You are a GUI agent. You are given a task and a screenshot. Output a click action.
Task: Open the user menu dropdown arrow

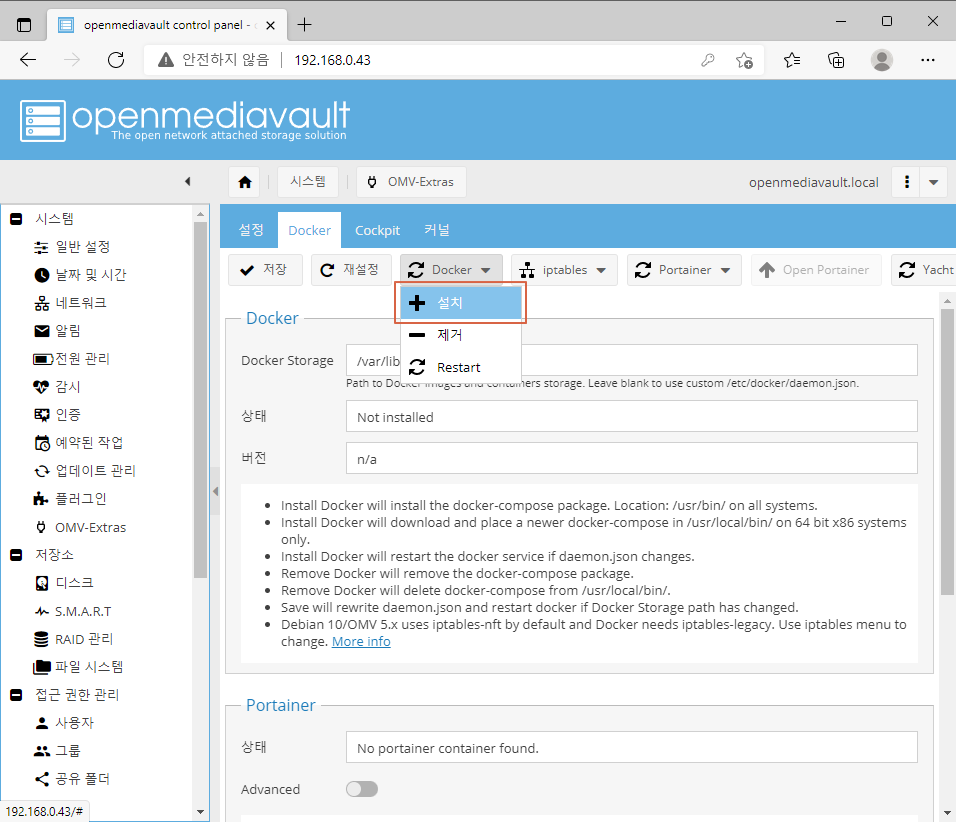[x=933, y=182]
